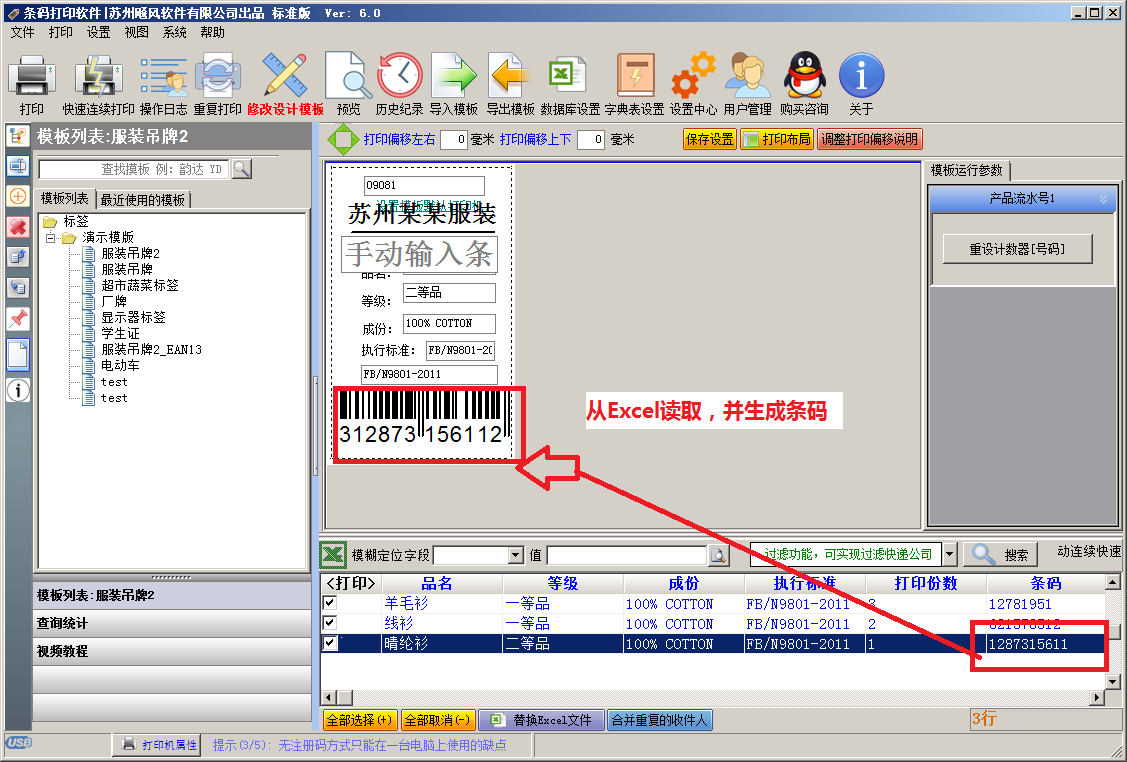The width and height of the screenshot is (1127, 762).
Task: Open 打印机属性 in status bar
Action: pos(158,745)
